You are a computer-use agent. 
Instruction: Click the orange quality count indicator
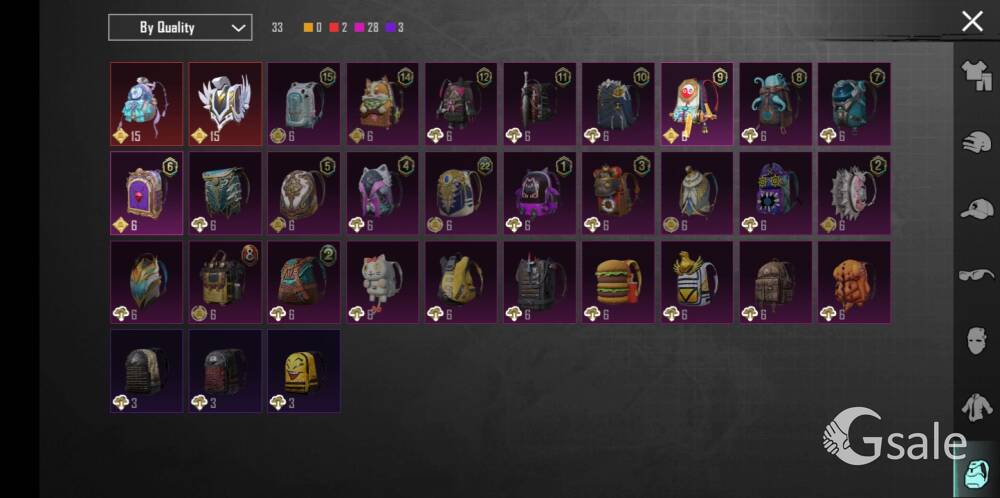click(312, 27)
